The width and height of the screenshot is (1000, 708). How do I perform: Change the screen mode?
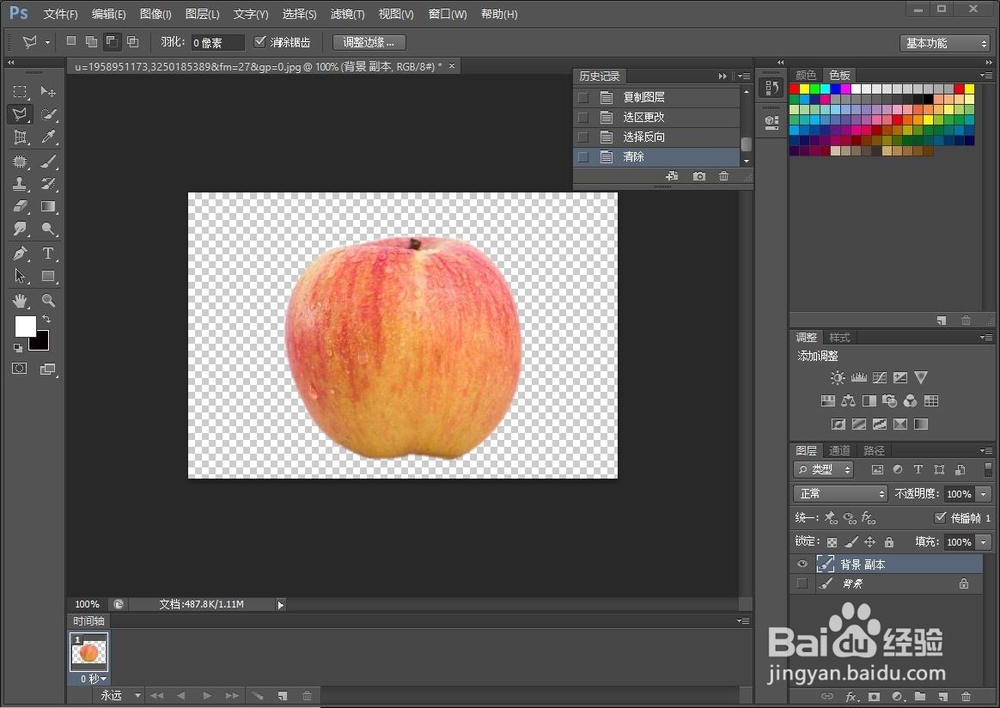48,369
